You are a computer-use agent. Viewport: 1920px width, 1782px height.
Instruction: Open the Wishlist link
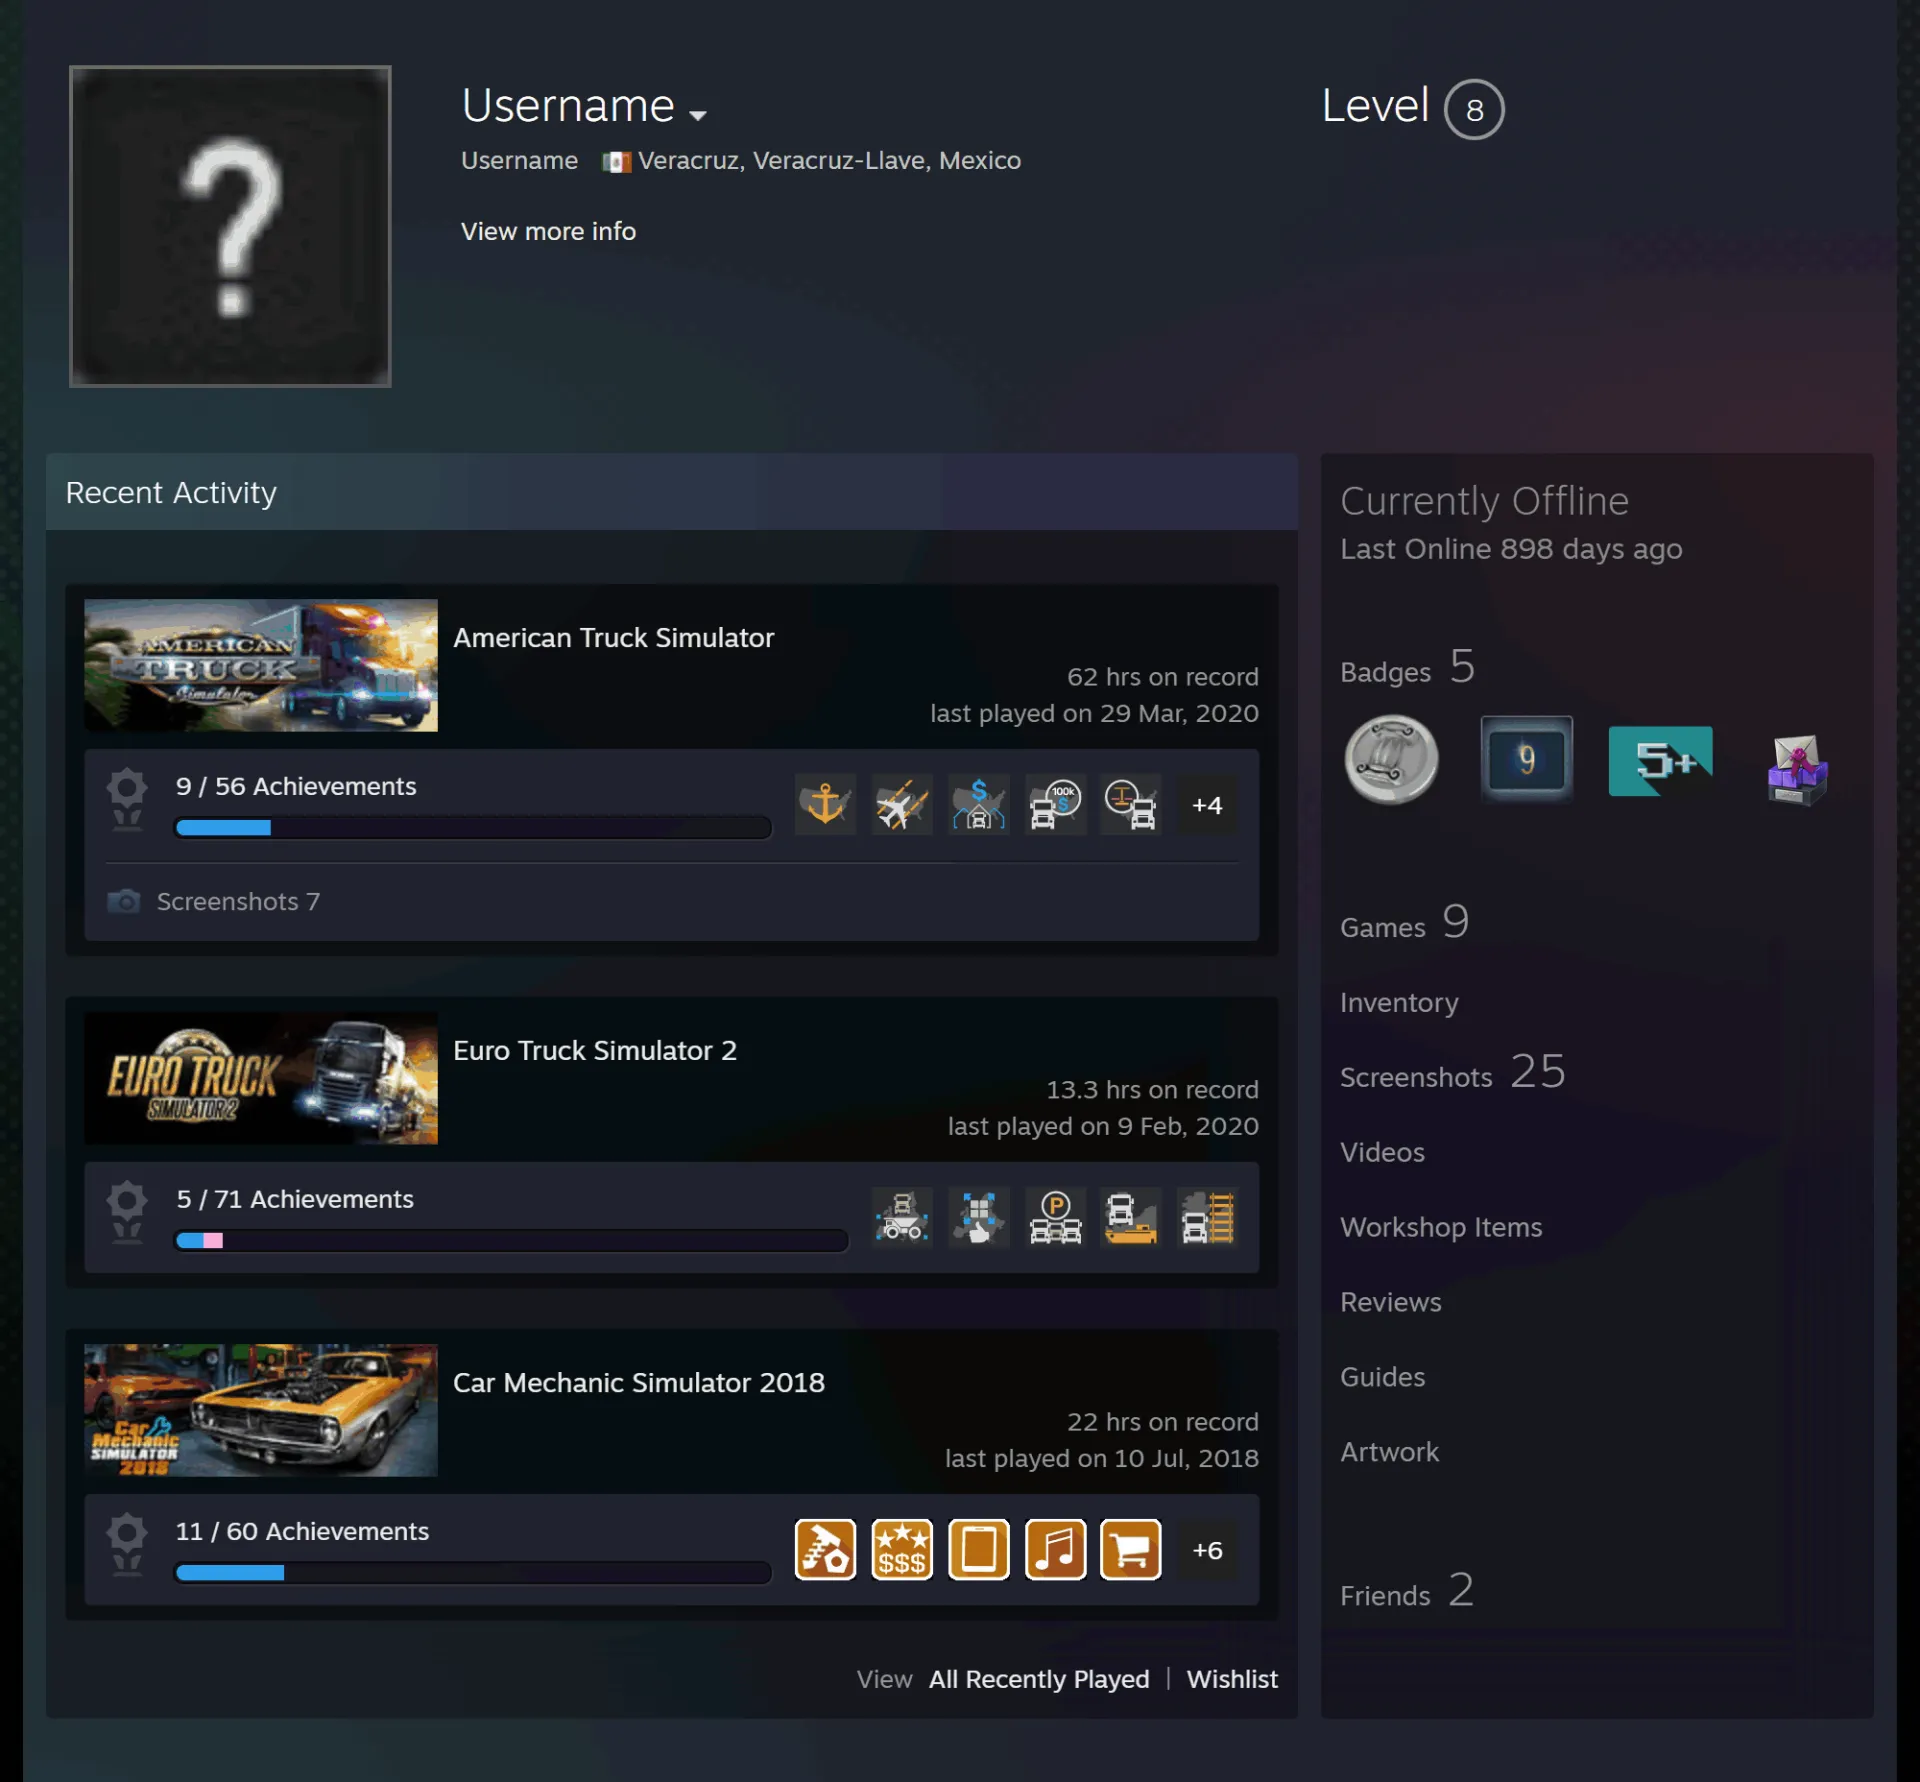pos(1232,1679)
